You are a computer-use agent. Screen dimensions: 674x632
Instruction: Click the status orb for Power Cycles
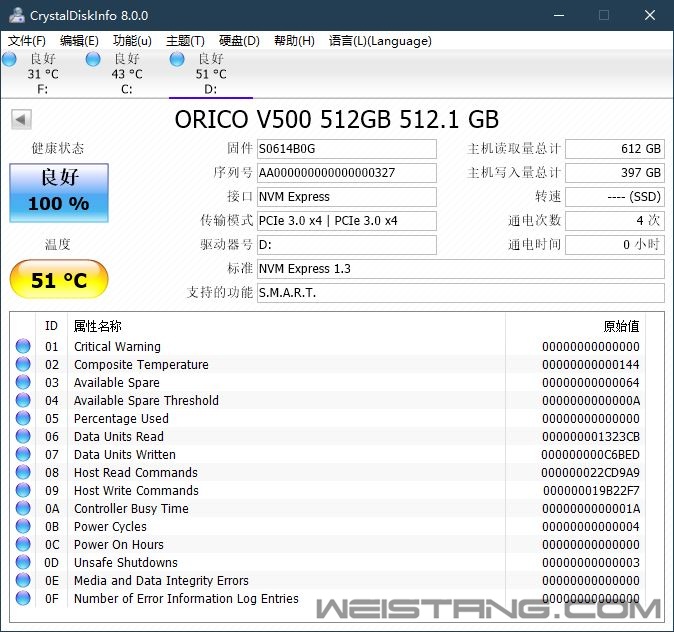point(23,526)
